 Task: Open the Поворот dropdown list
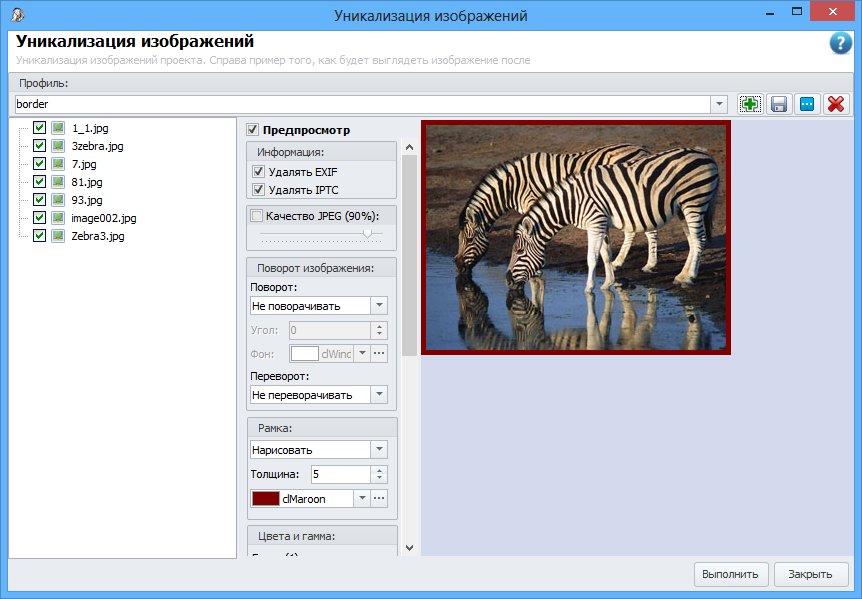(x=379, y=305)
